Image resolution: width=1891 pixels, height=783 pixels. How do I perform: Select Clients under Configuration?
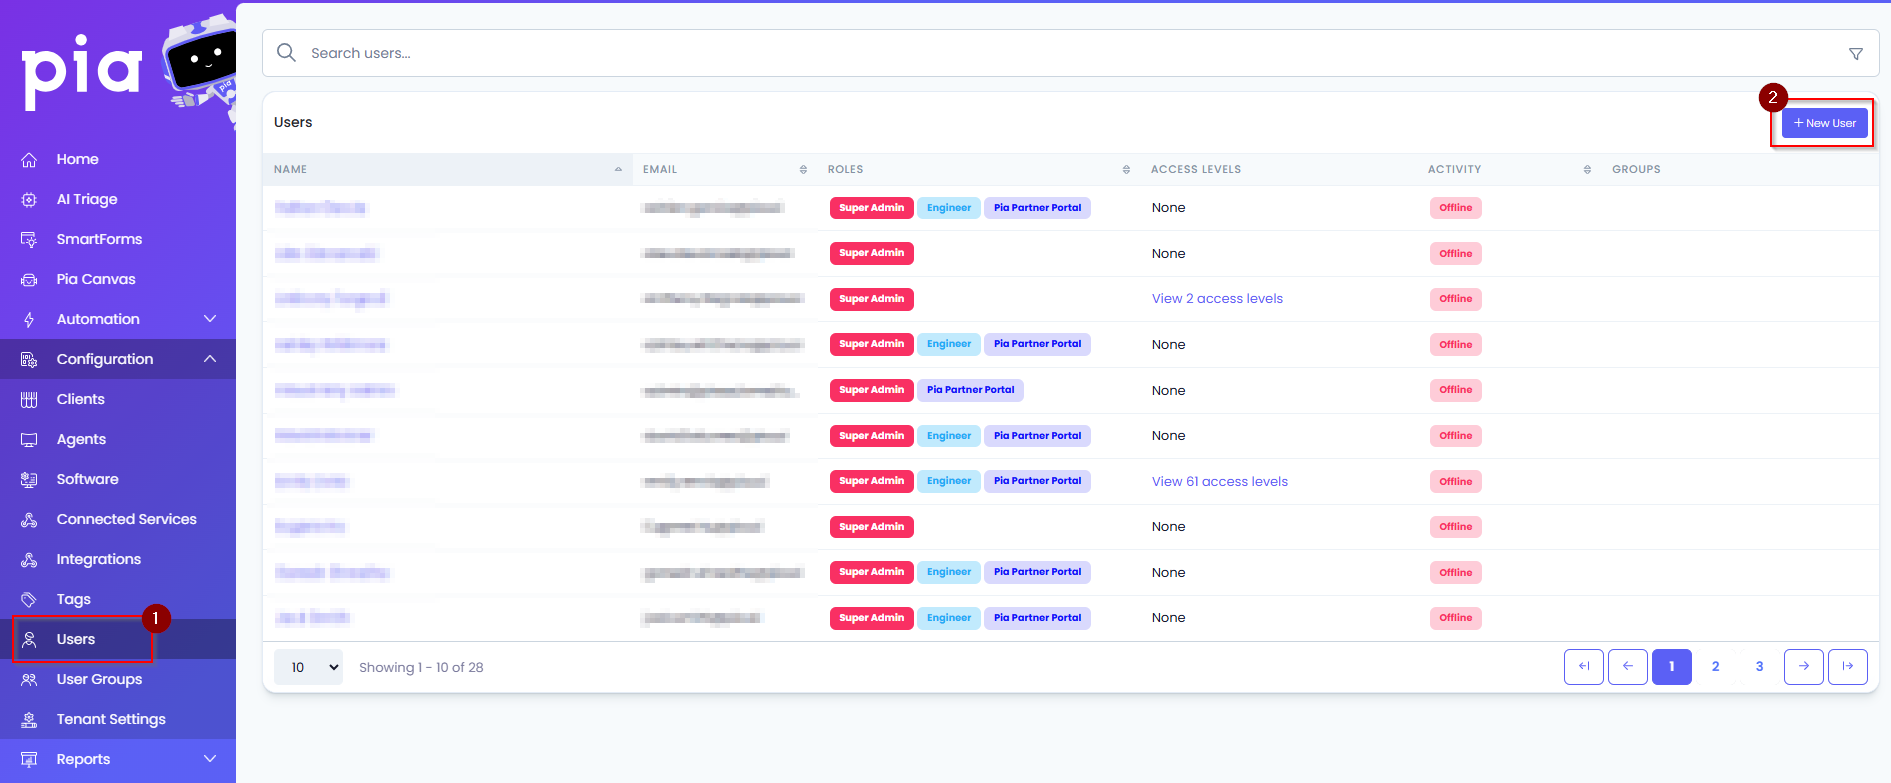118,399
